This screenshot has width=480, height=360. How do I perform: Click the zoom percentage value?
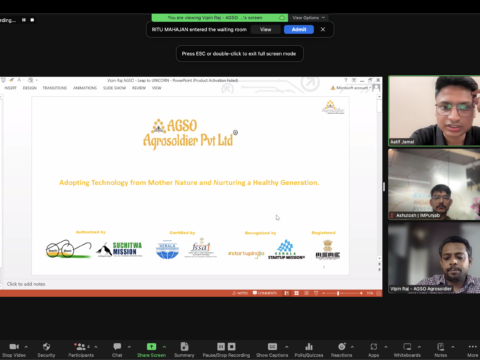tap(370, 293)
